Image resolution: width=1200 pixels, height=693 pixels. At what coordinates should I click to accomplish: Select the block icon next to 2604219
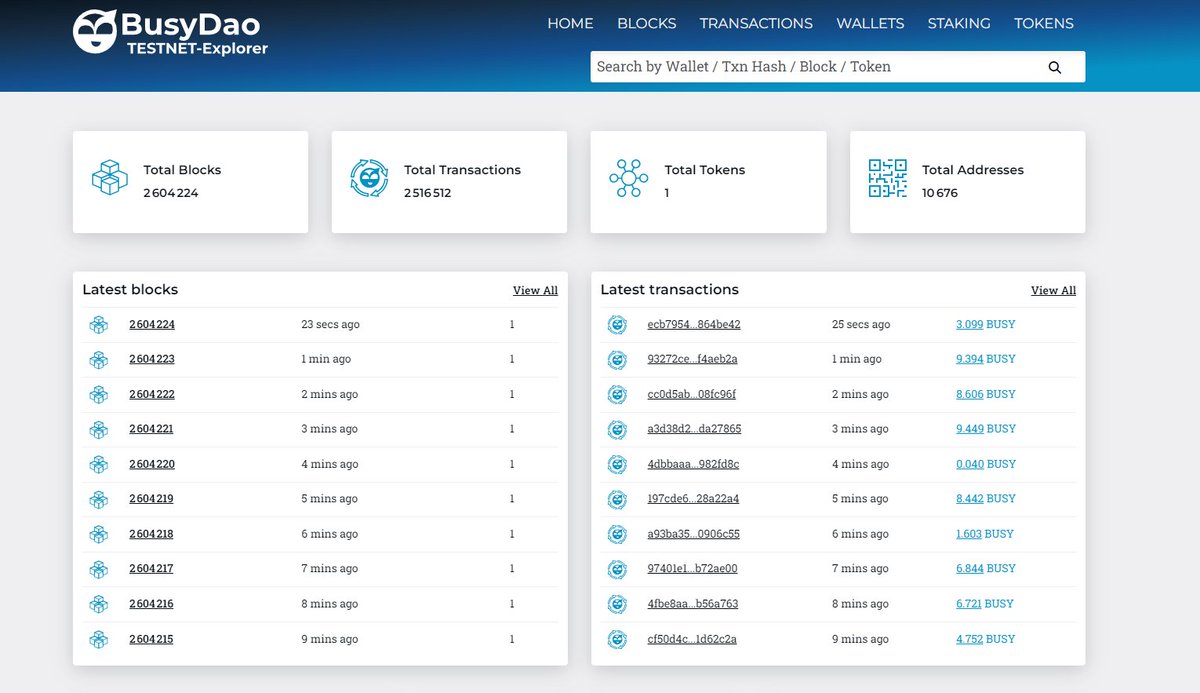(x=98, y=499)
